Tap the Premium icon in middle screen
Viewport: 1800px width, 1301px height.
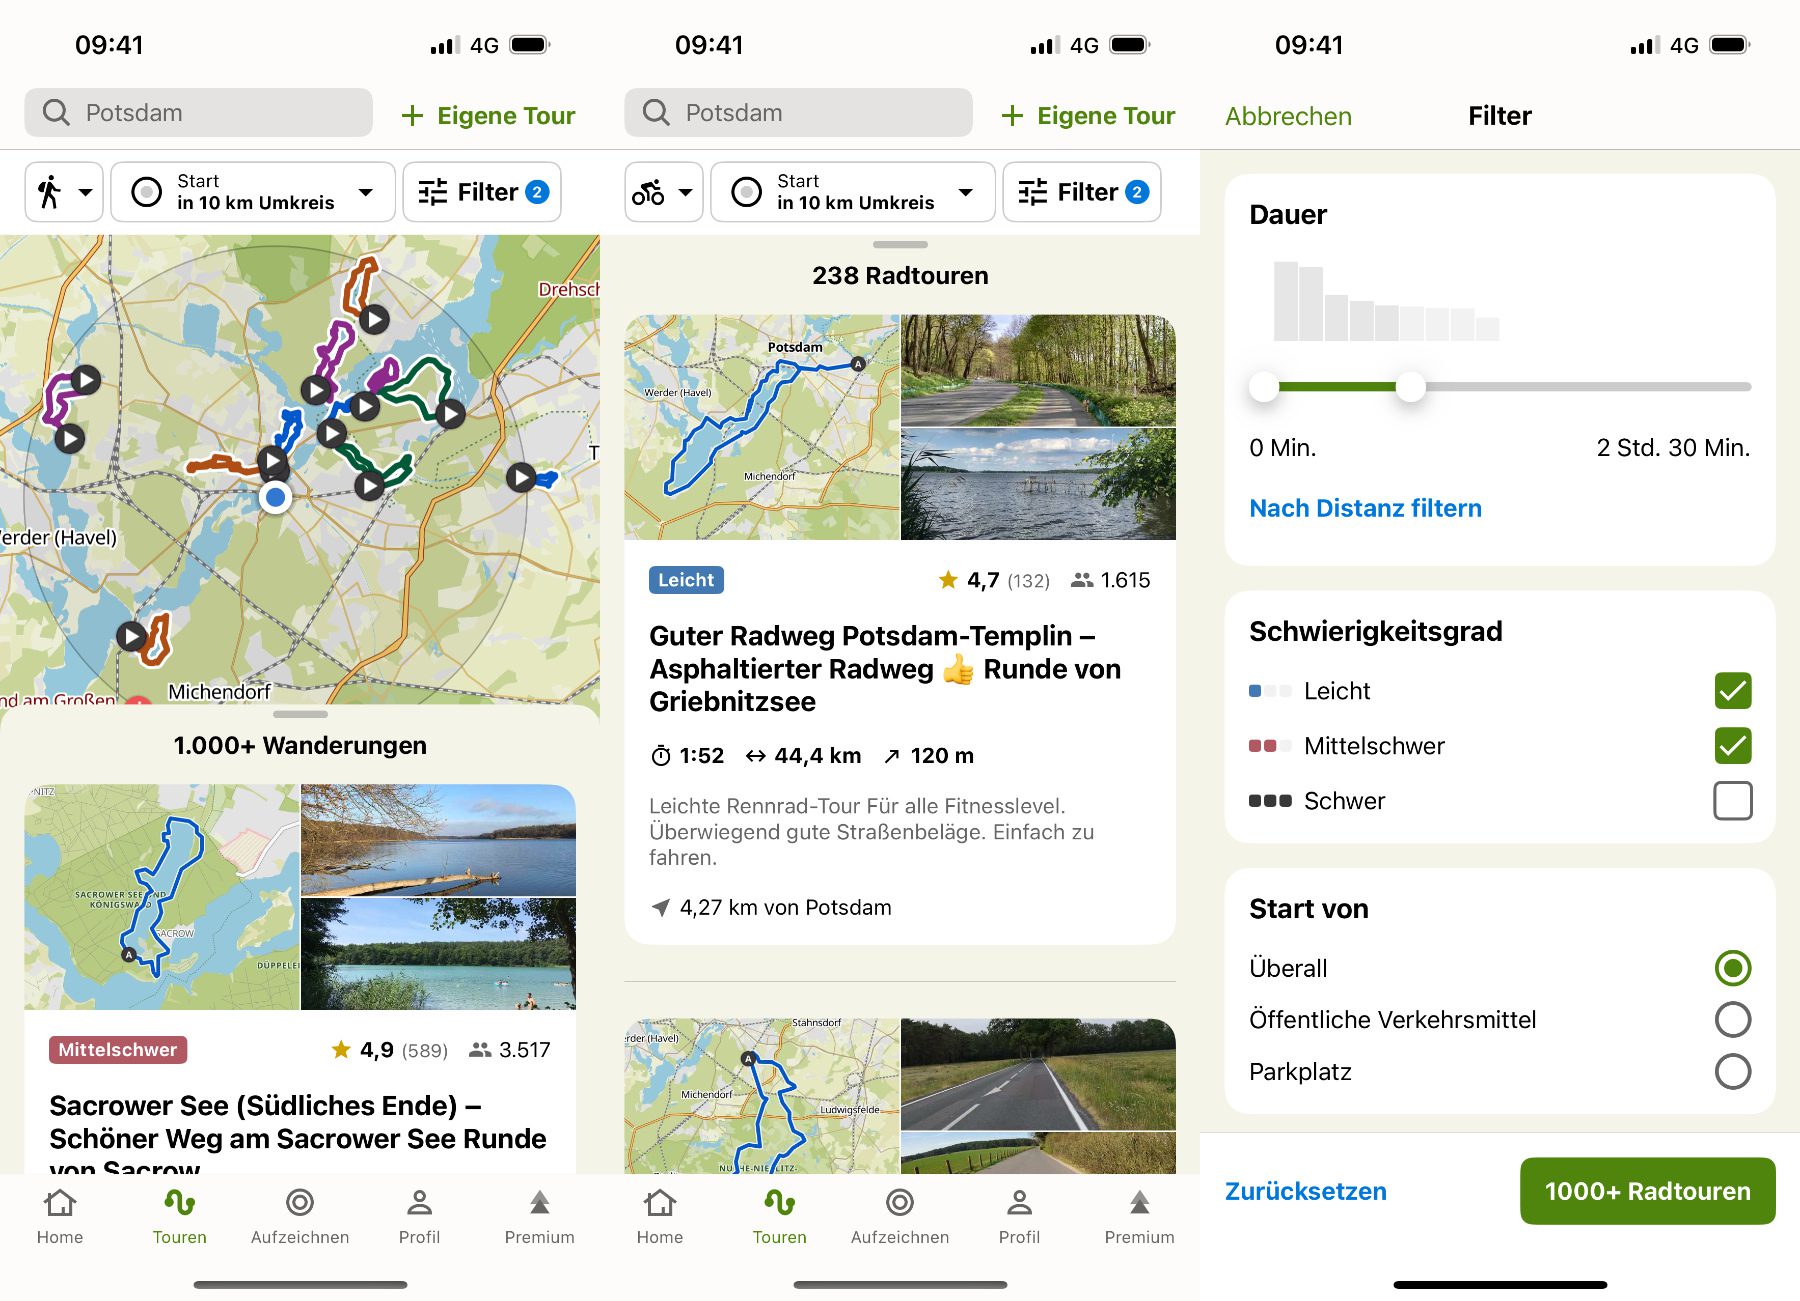(x=1139, y=1202)
